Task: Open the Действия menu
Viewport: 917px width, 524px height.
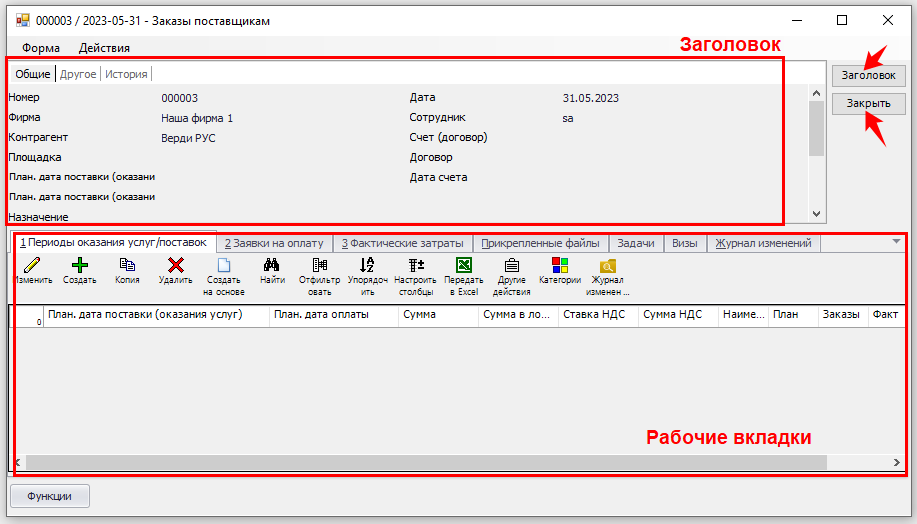Action: pyautogui.click(x=104, y=47)
